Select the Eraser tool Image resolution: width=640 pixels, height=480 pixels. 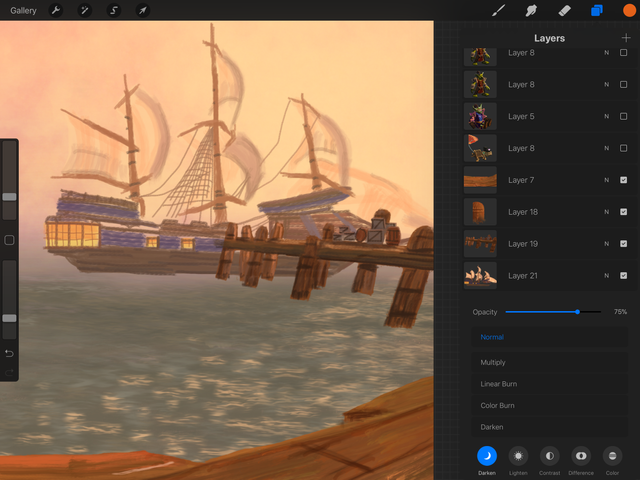564,10
